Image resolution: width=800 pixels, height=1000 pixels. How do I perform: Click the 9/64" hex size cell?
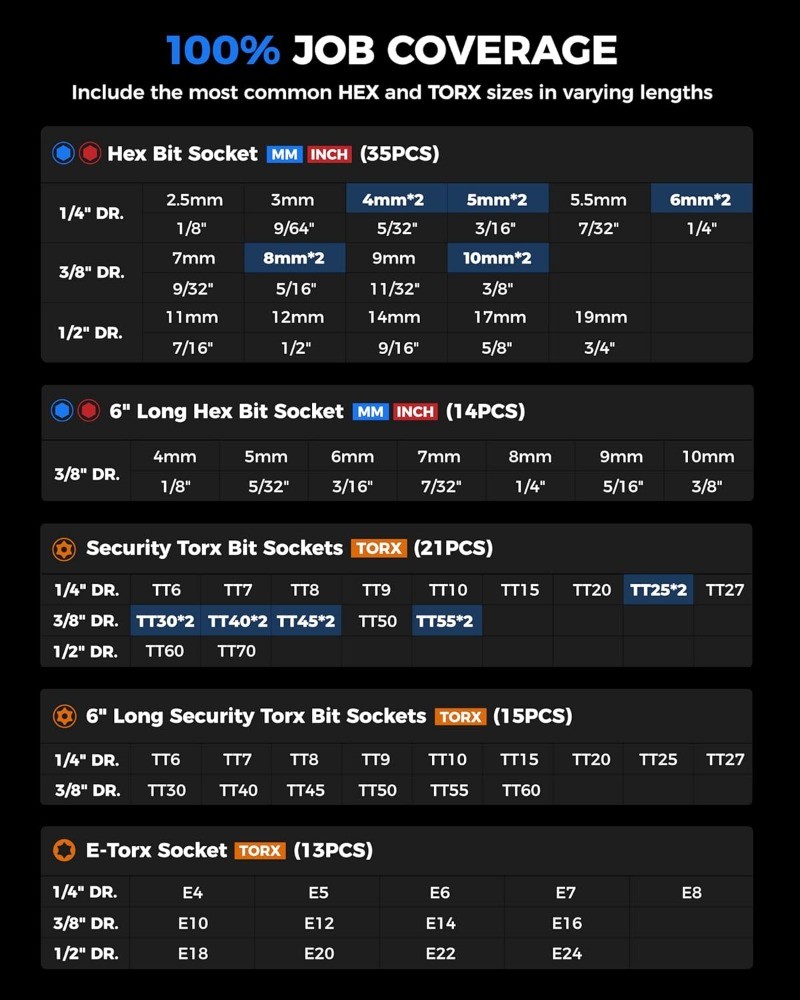(x=292, y=229)
